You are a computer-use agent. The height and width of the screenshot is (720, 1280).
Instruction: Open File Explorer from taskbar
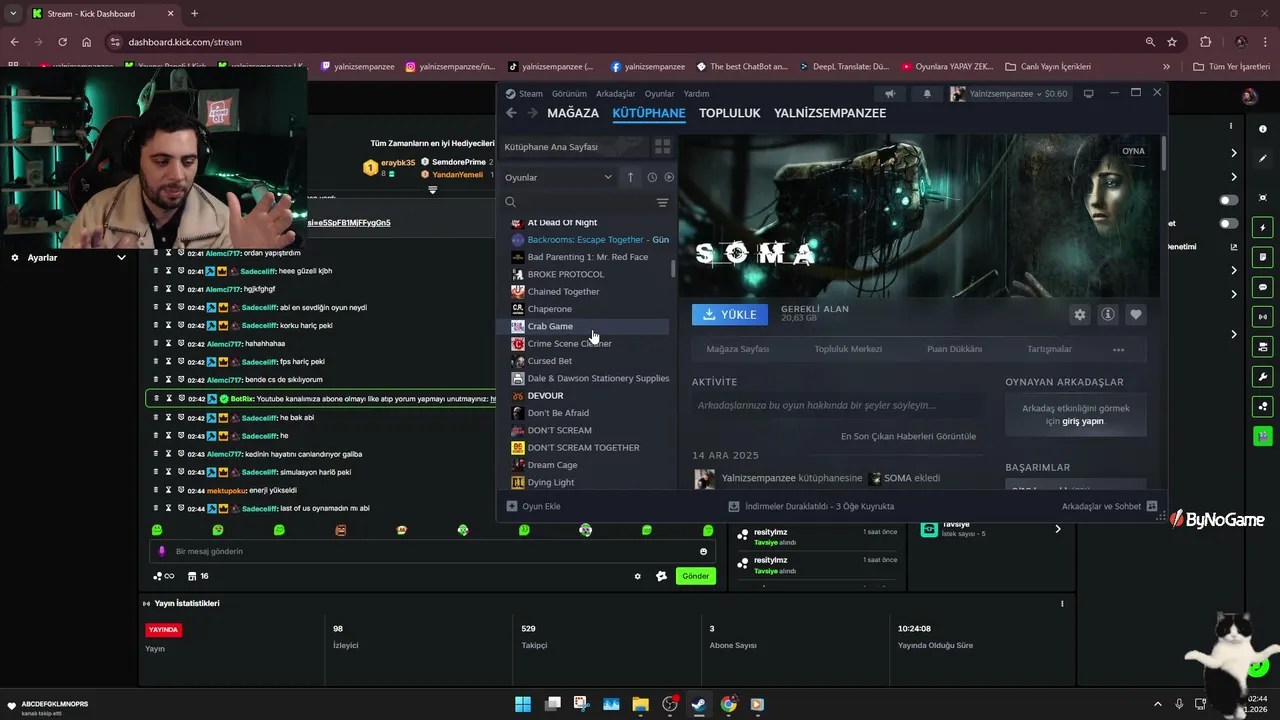(x=640, y=704)
